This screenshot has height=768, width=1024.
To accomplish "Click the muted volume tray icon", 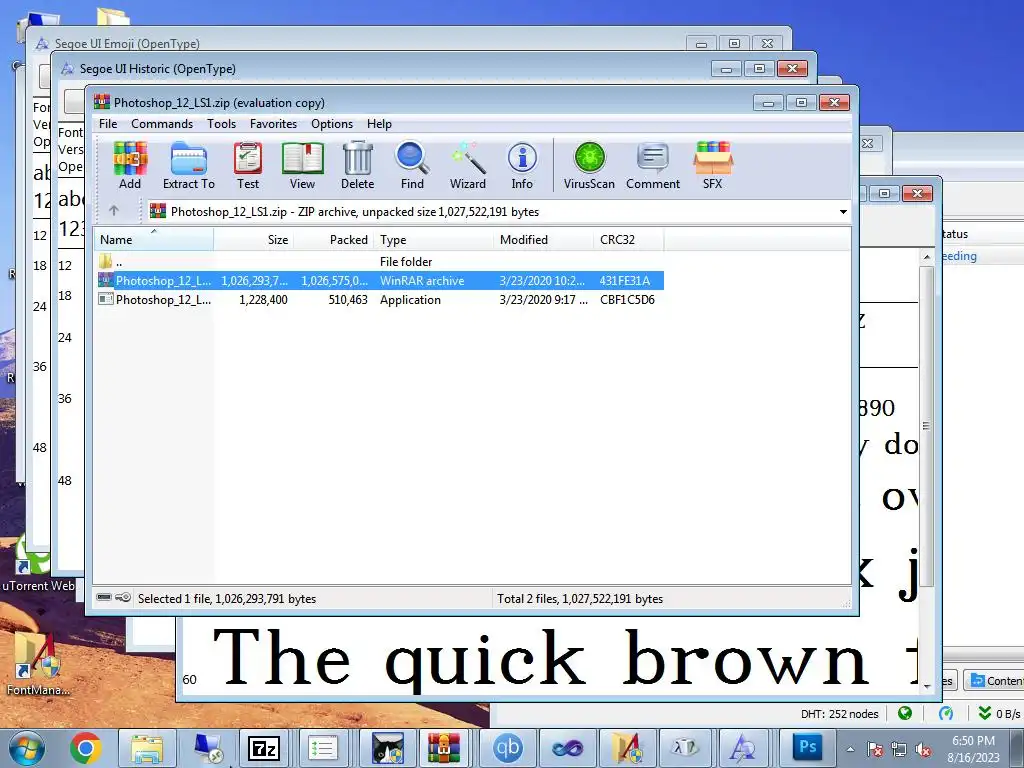I will [x=923, y=749].
